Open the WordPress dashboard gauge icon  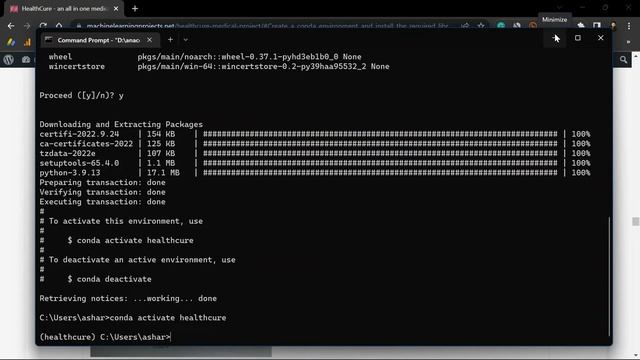click(26, 60)
